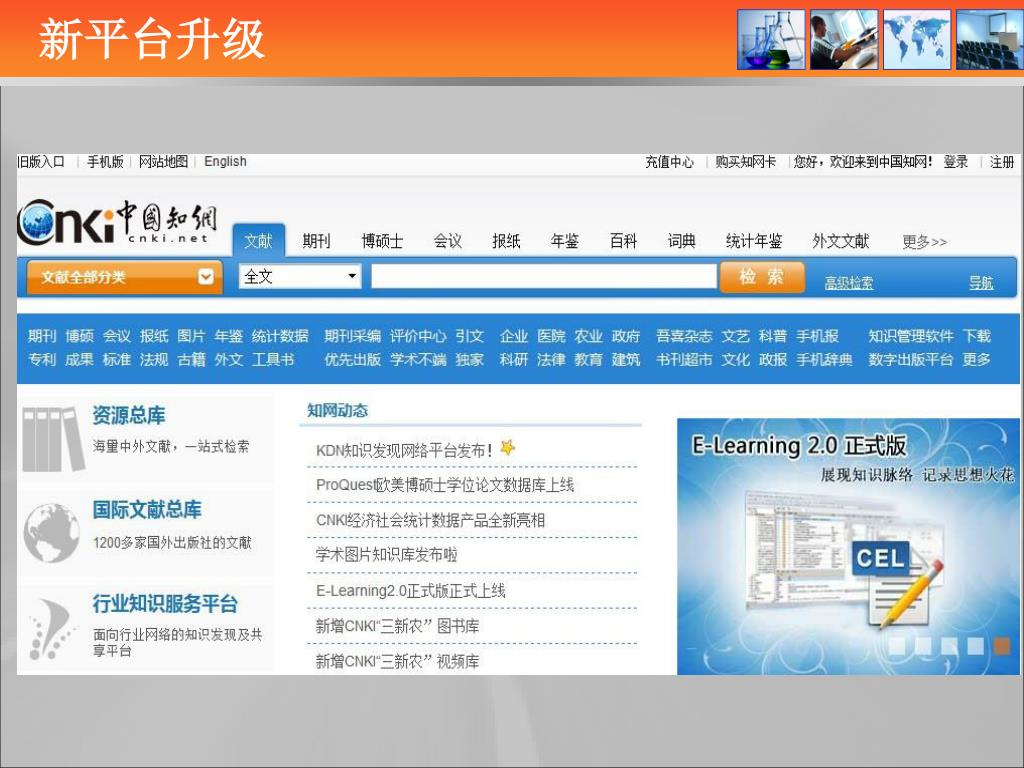Viewport: 1024px width, 768px height.
Task: Click 登录 to log in
Action: click(955, 162)
